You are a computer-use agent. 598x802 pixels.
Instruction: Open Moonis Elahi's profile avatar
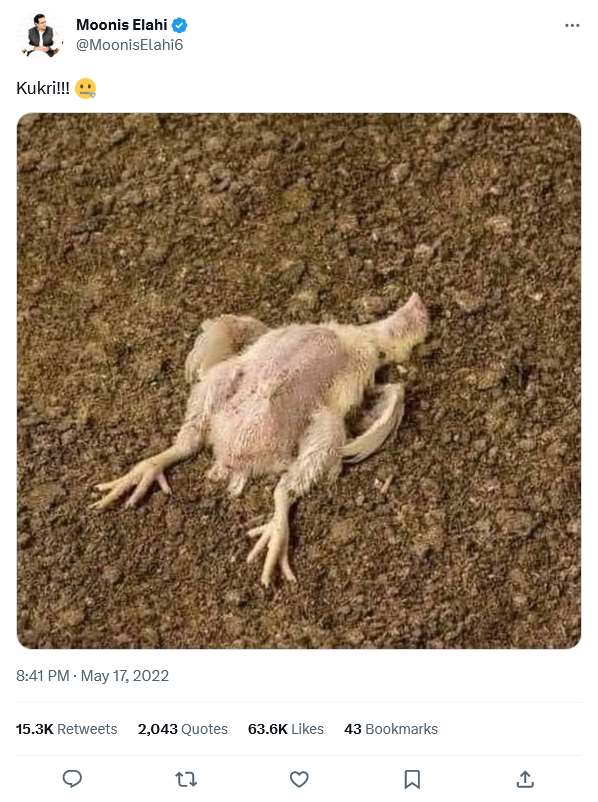point(40,35)
